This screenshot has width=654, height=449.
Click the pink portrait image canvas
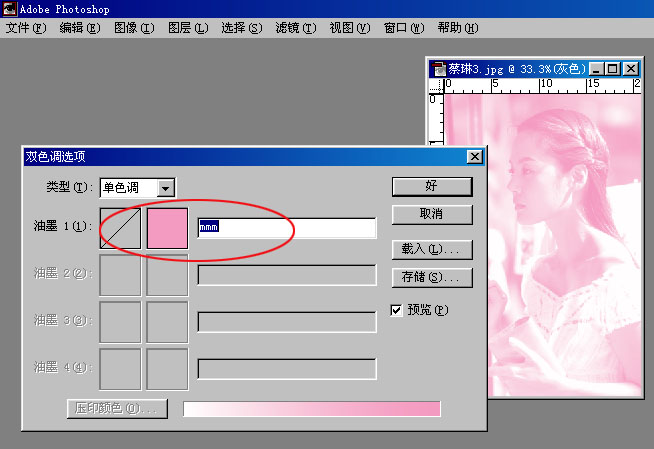click(564, 245)
